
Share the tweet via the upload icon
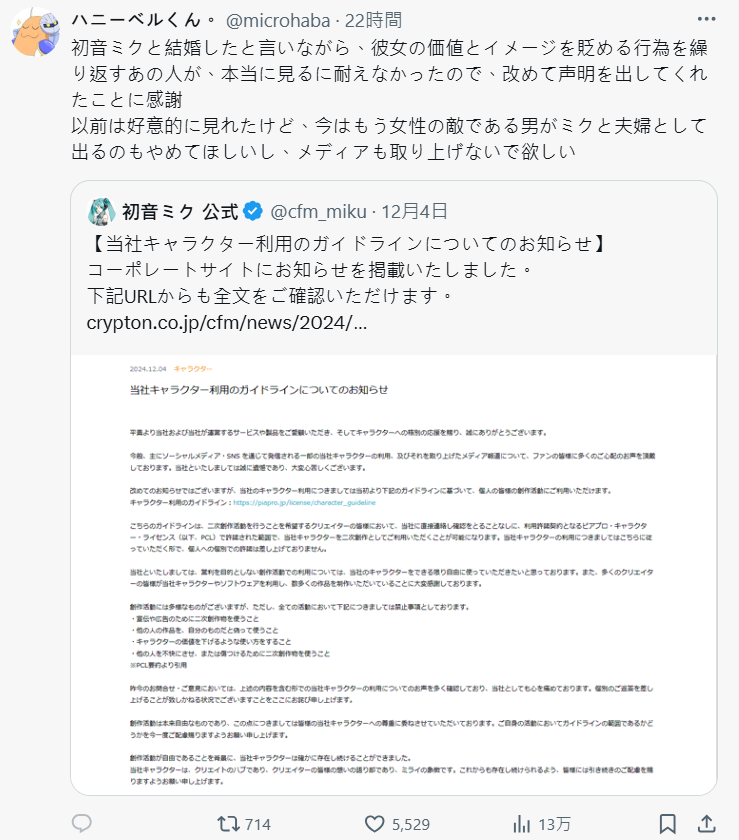tap(706, 824)
